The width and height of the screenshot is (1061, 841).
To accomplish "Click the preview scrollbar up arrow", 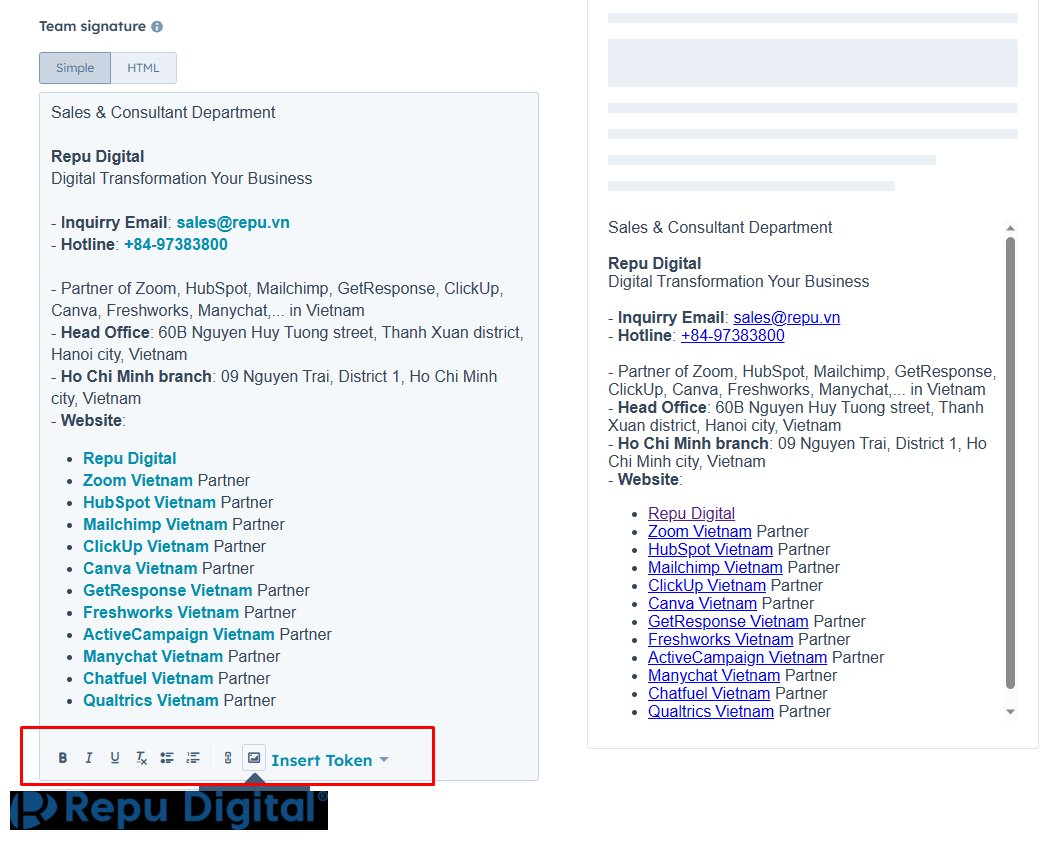I will point(1010,228).
